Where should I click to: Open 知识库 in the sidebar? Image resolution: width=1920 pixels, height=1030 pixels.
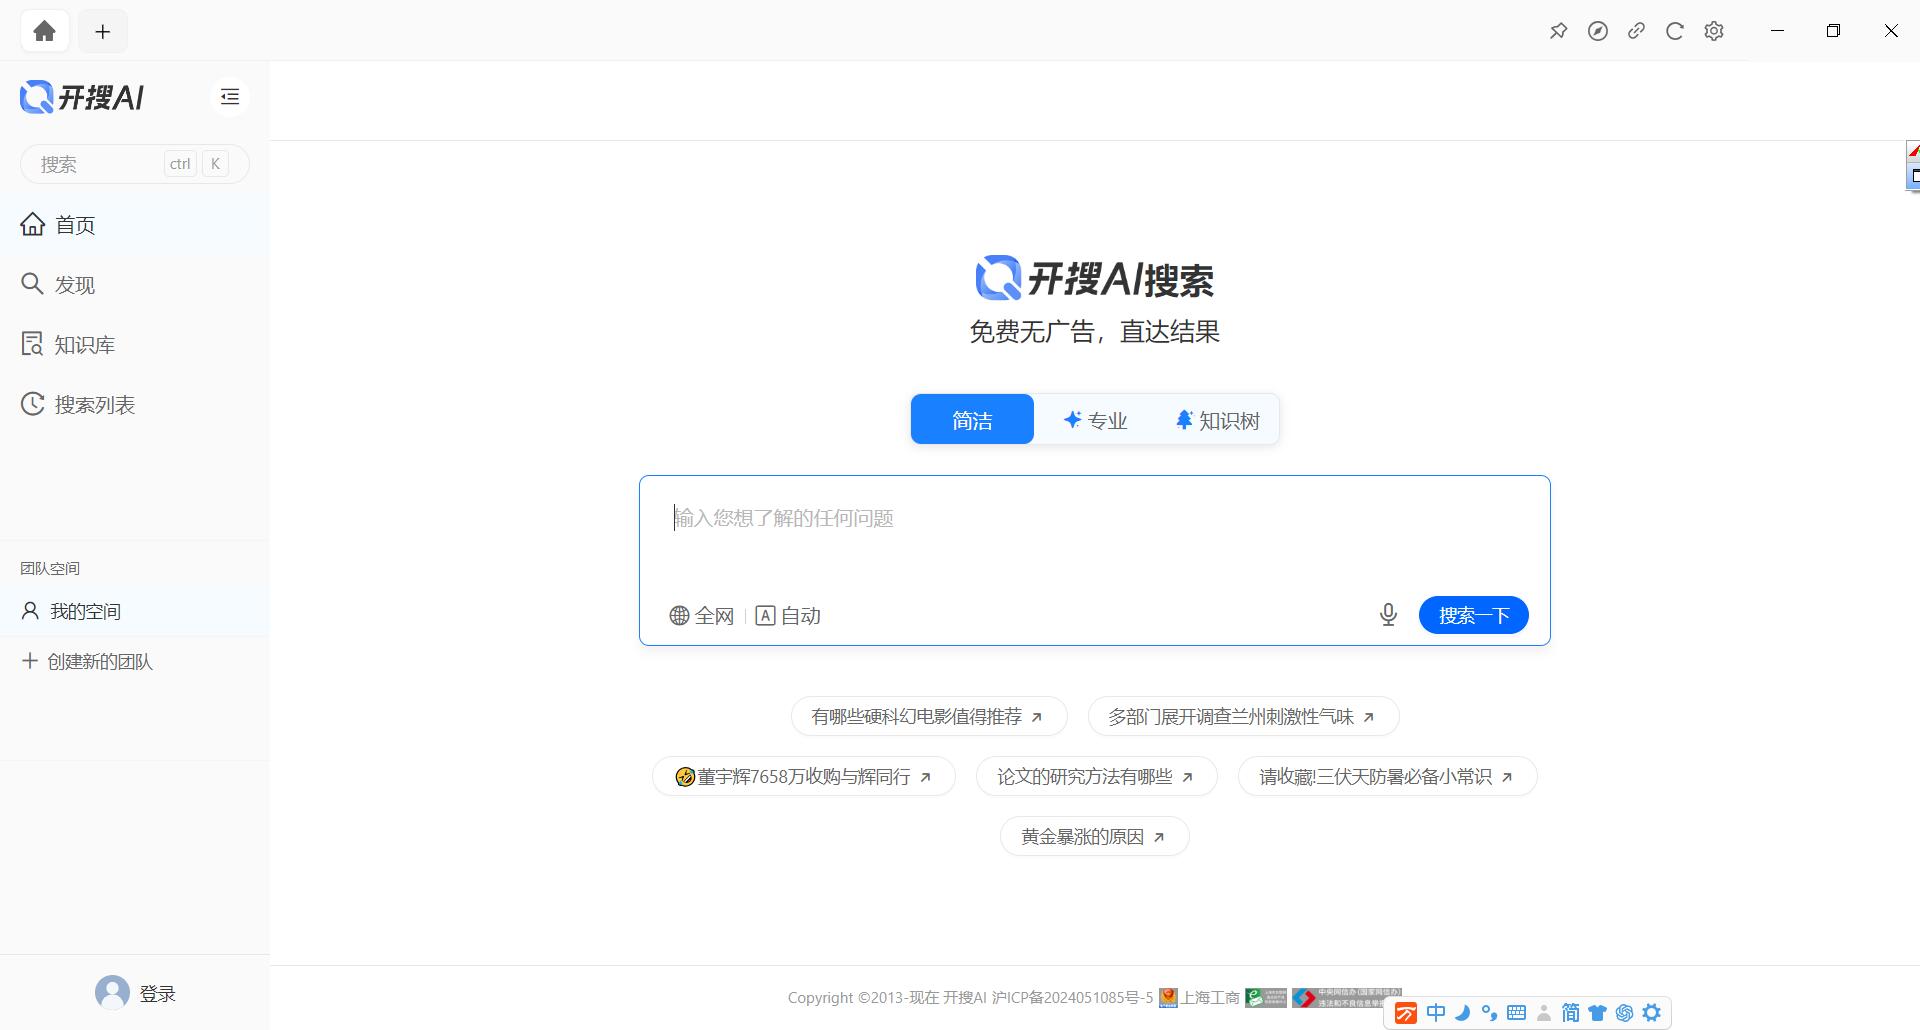(x=134, y=345)
